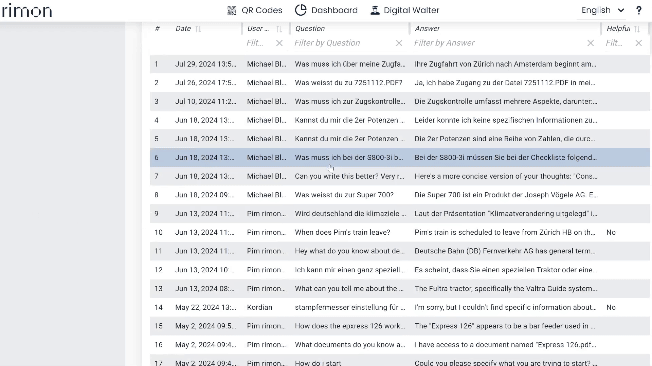Click the Answer column header

(427, 29)
